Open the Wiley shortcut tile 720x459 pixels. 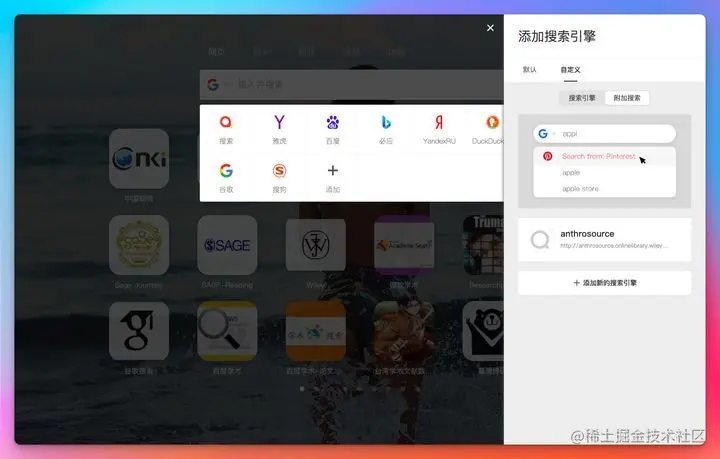315,245
